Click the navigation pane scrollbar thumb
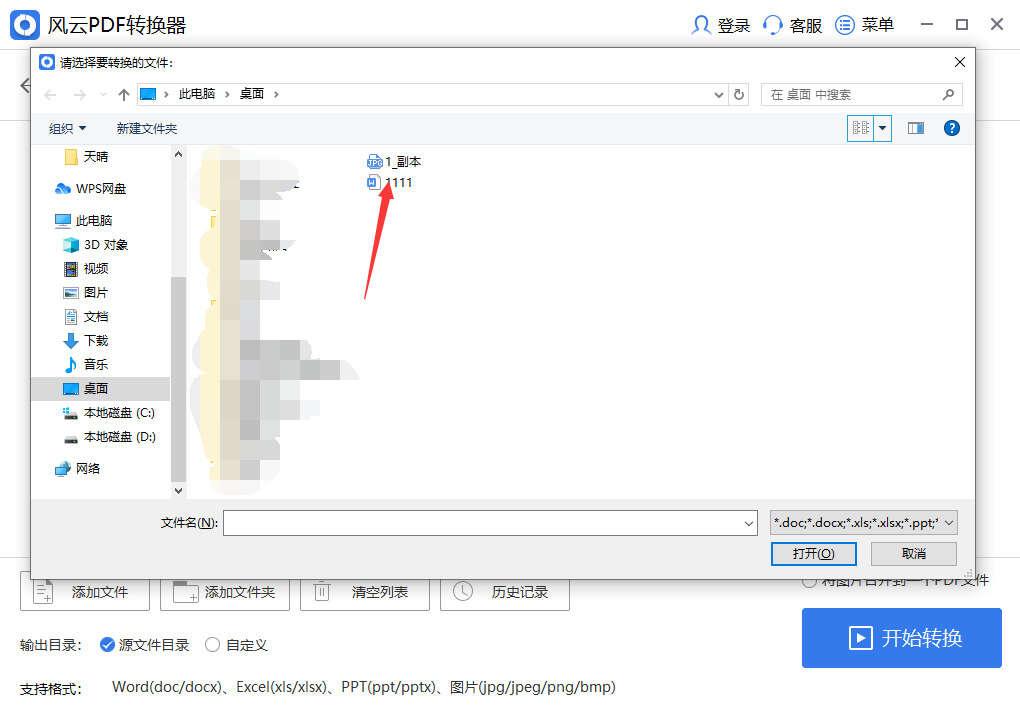 pyautogui.click(x=178, y=379)
